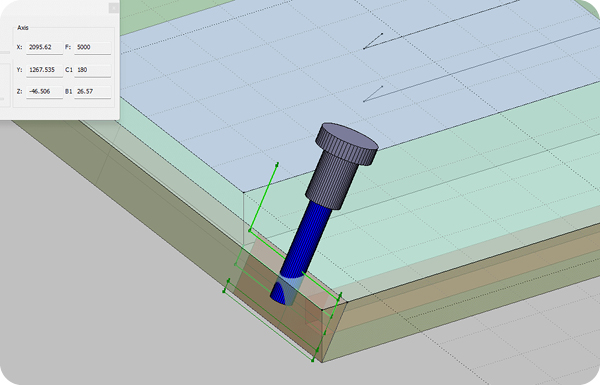Select the C1 rotation field showing 180
This screenshot has height=385, width=600.
point(93,70)
